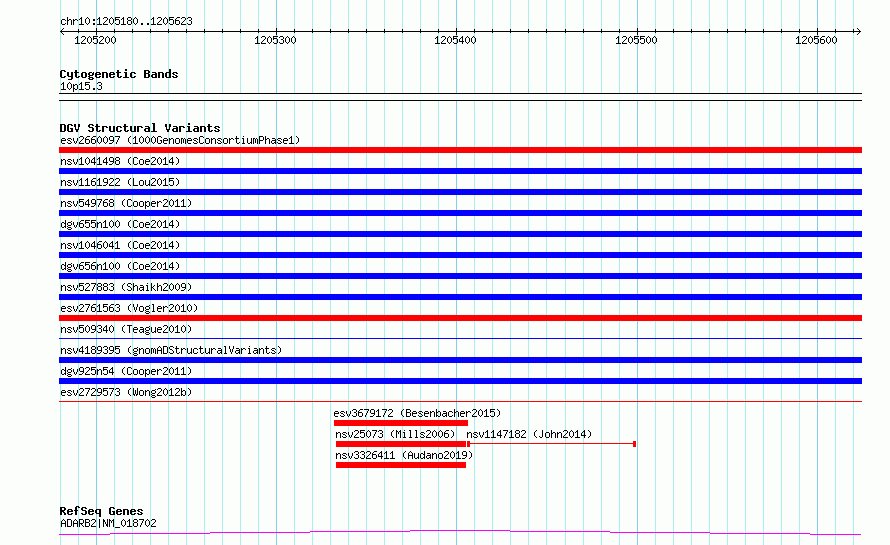Click the 1205200 ruler position
Viewport: 890px width, 545px height.
(x=95, y=40)
